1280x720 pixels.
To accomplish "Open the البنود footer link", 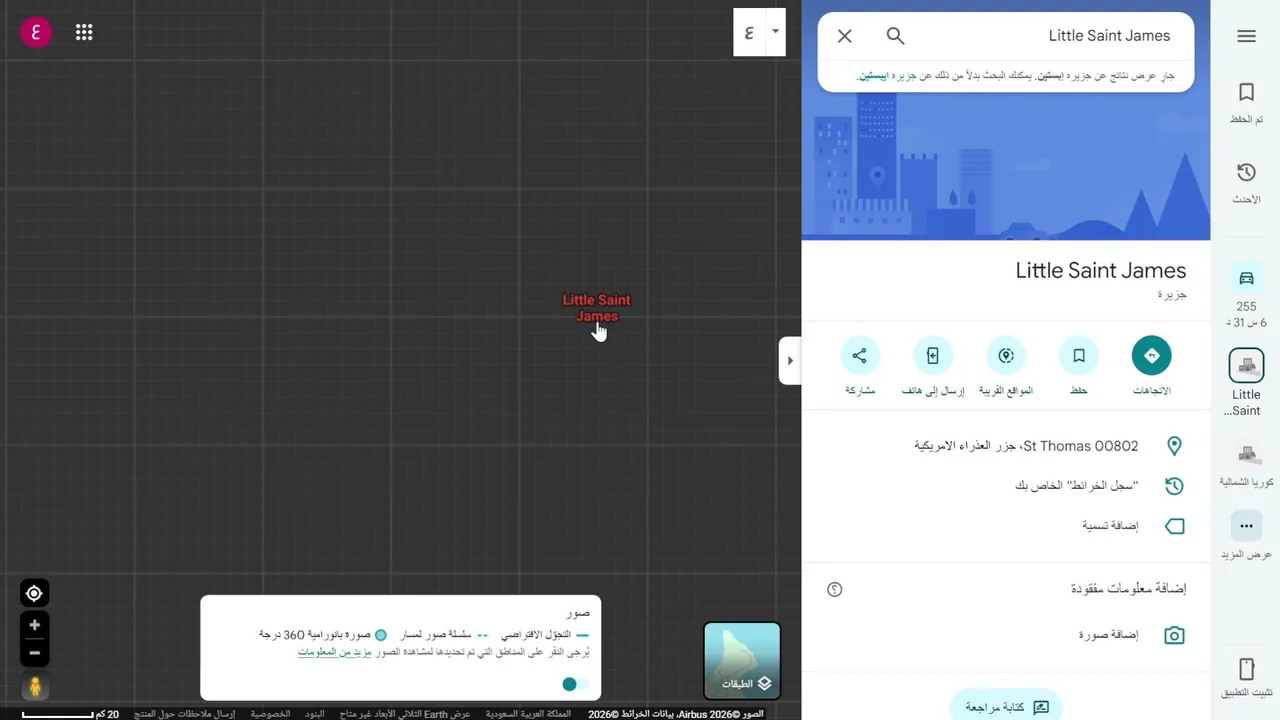I will pyautogui.click(x=315, y=714).
